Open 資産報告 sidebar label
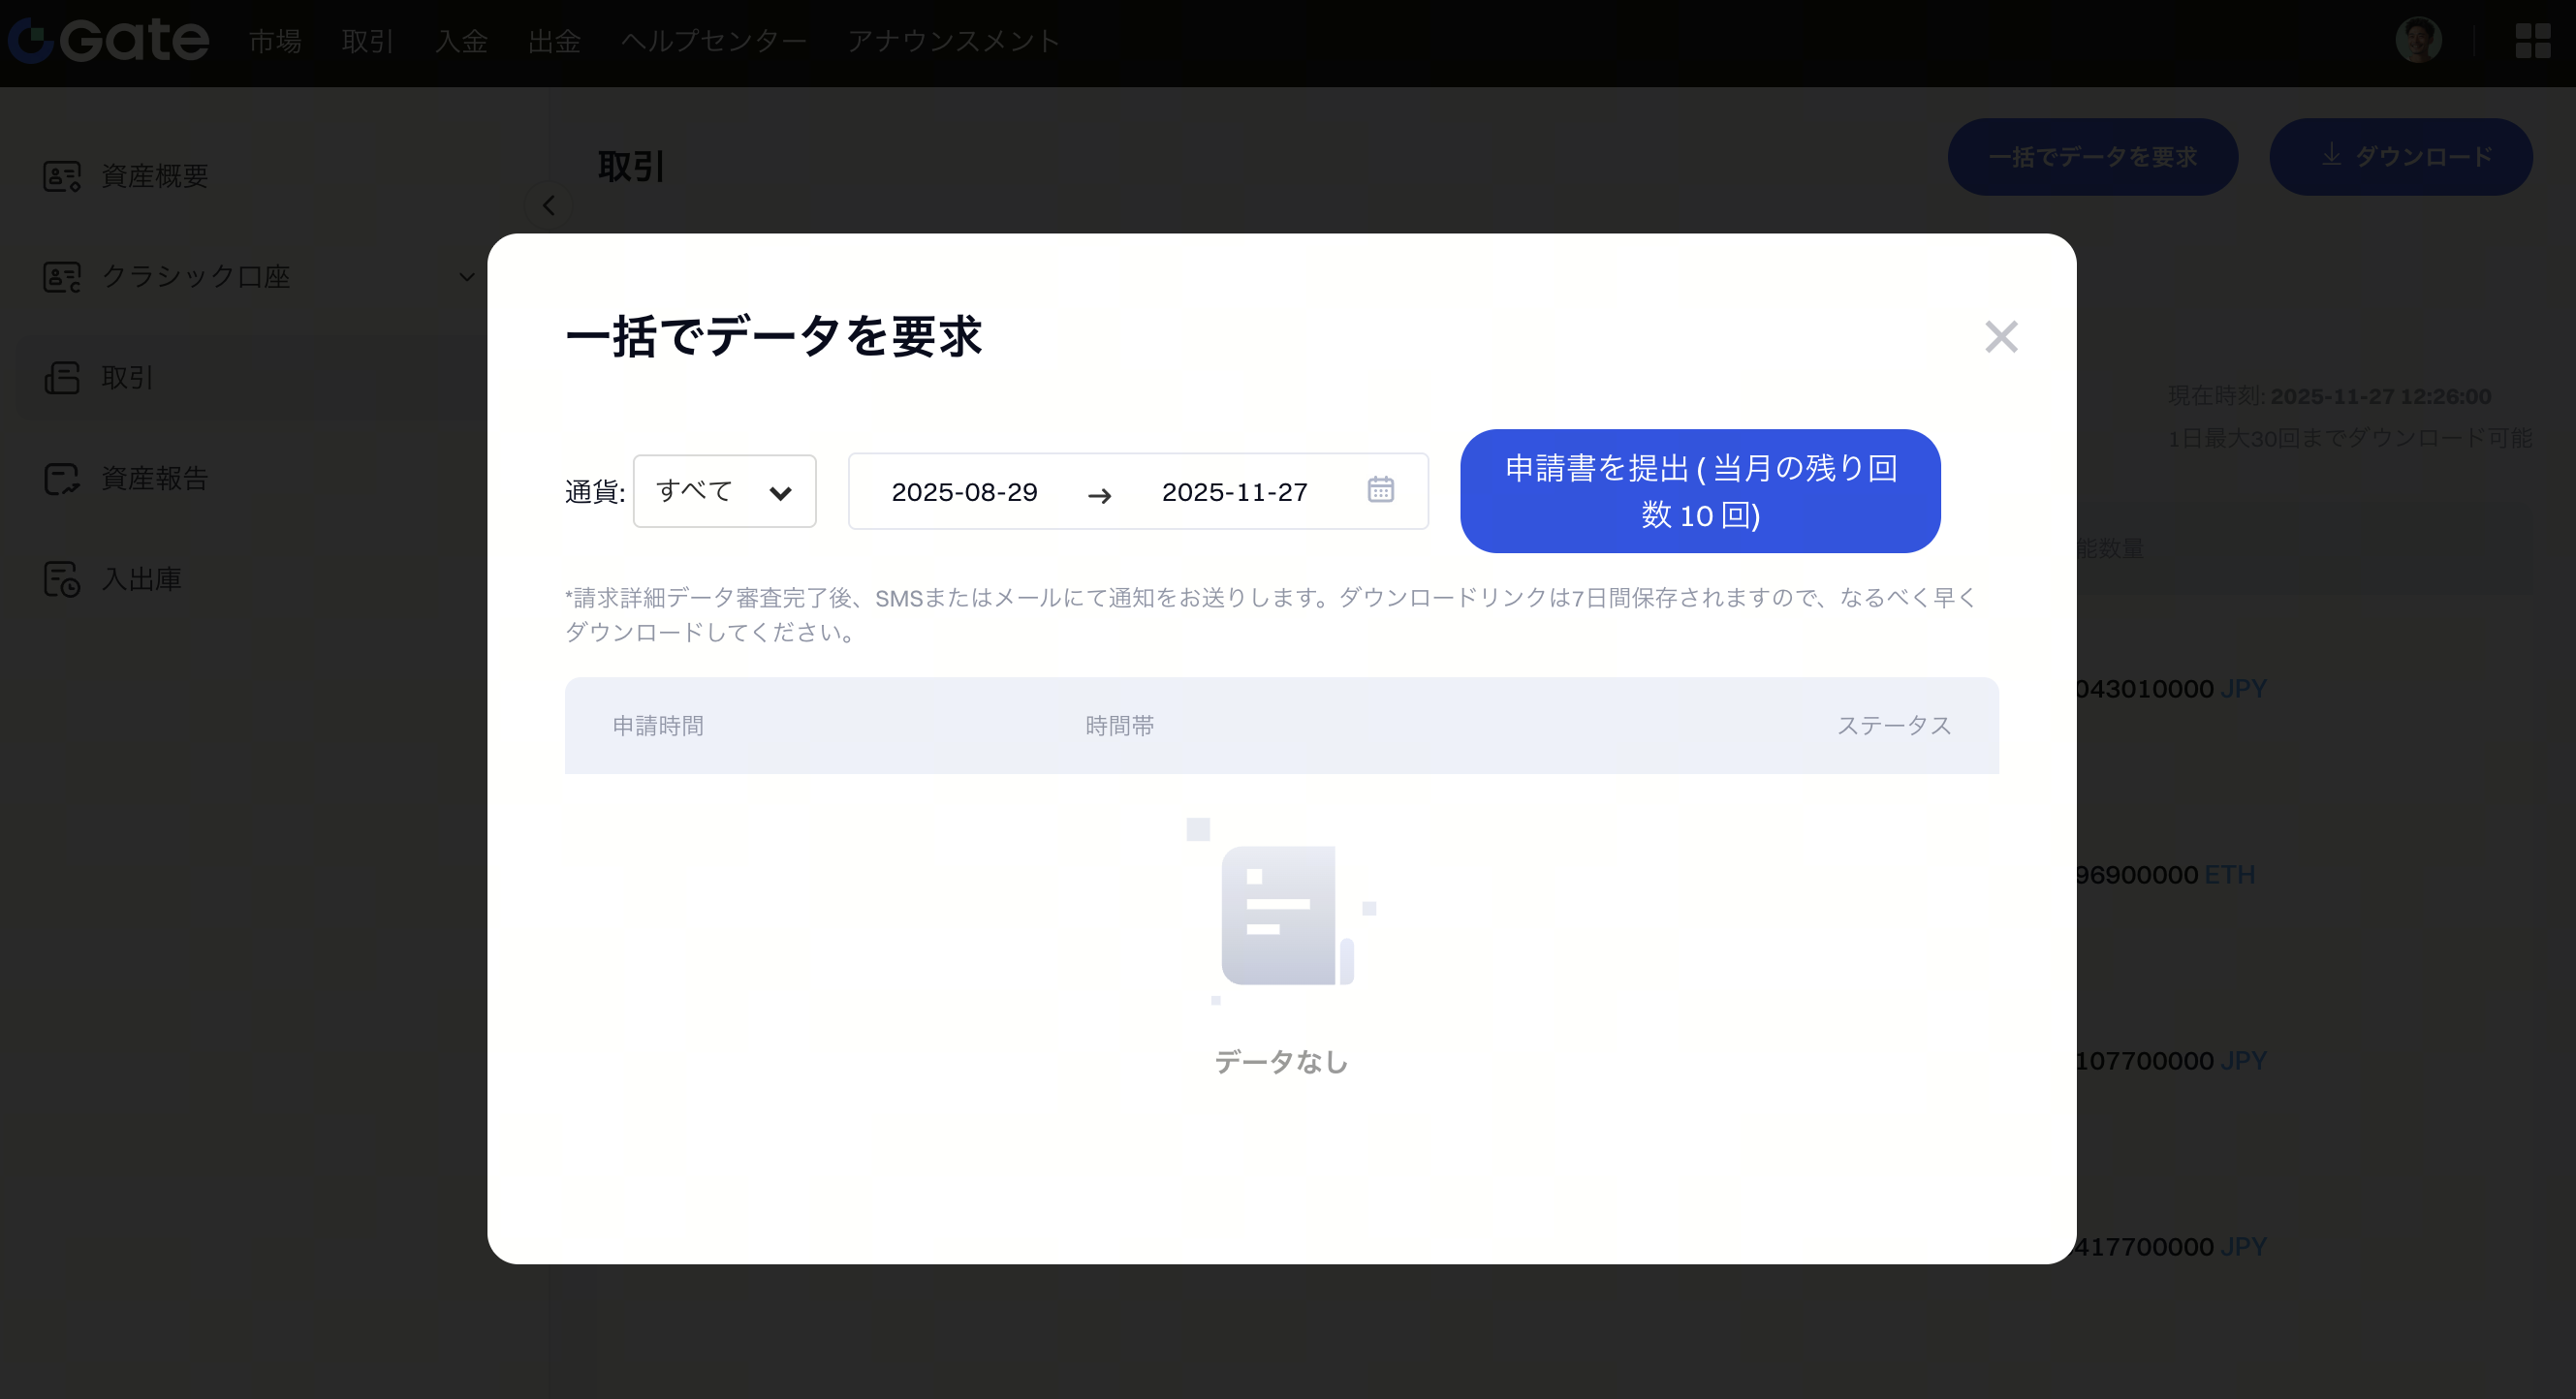The image size is (2576, 1399). (x=155, y=479)
